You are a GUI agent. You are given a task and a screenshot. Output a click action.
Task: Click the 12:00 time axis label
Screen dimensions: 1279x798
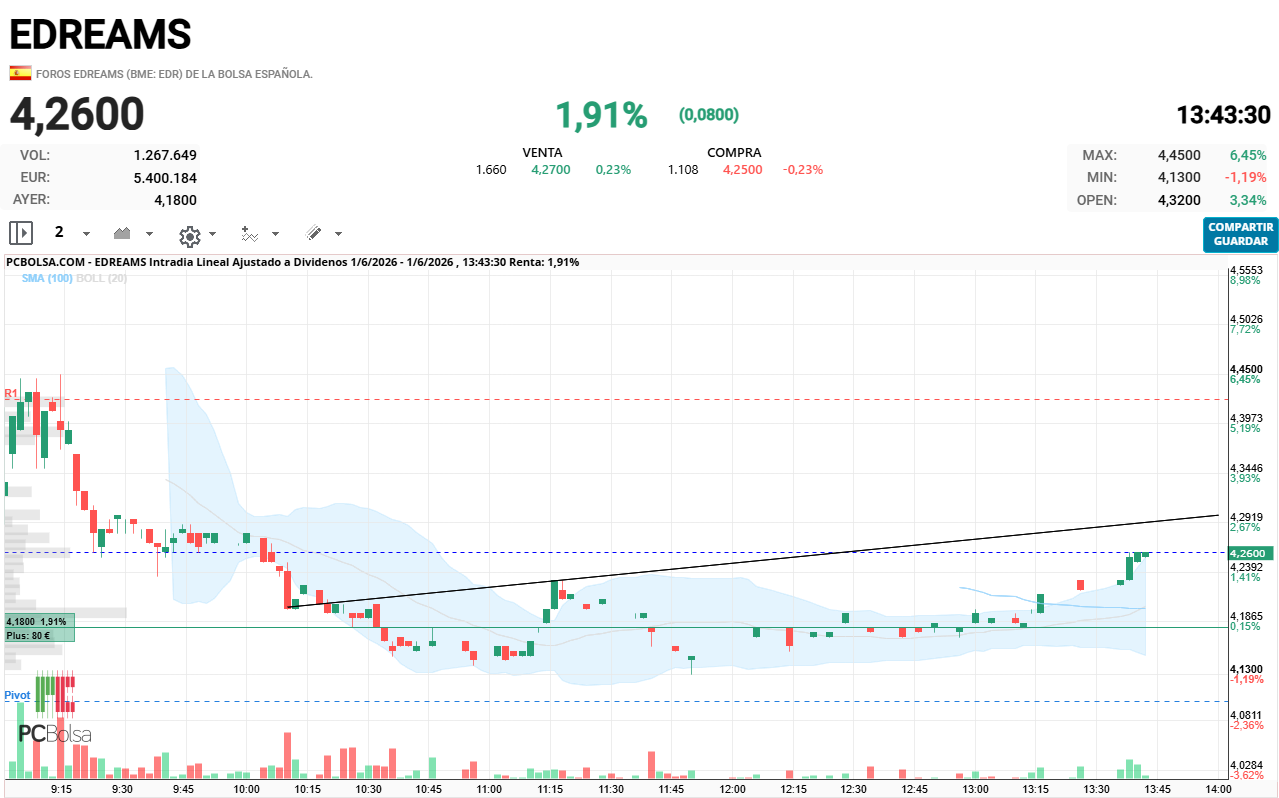732,789
